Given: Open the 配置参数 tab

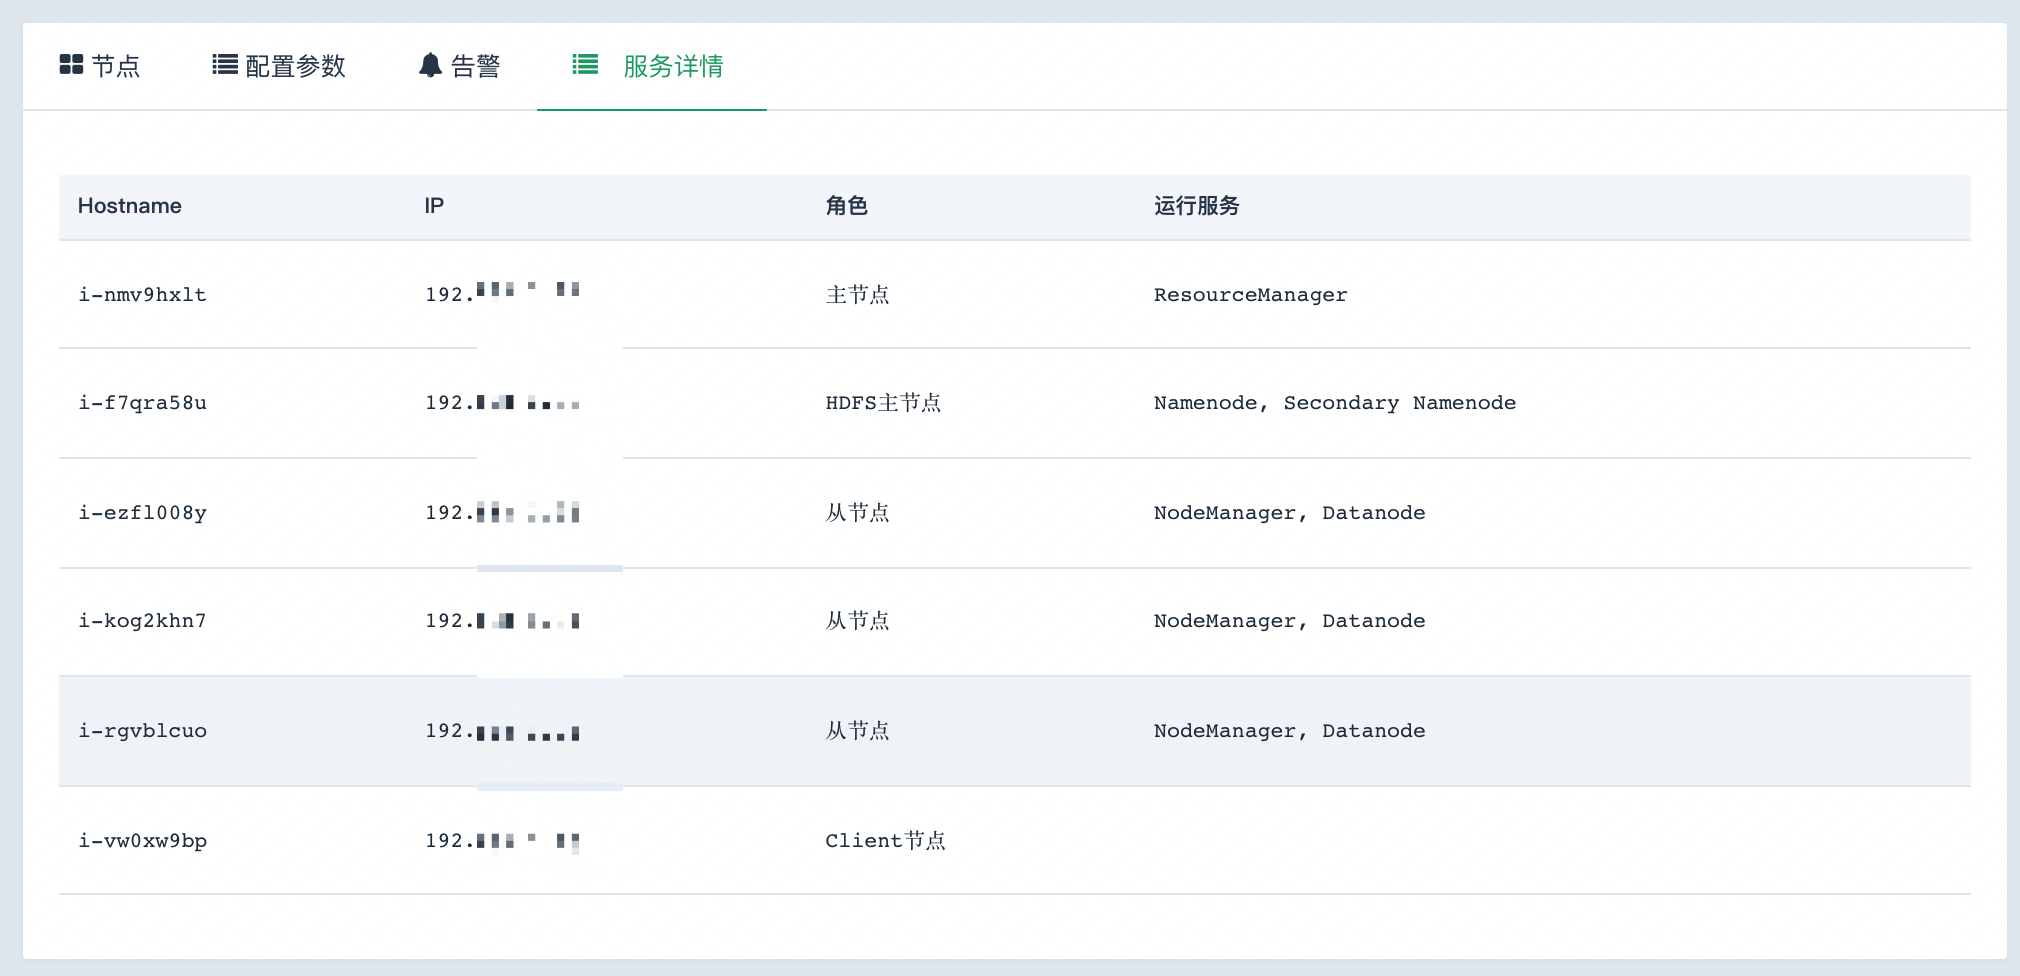Looking at the screenshot, I should (279, 66).
